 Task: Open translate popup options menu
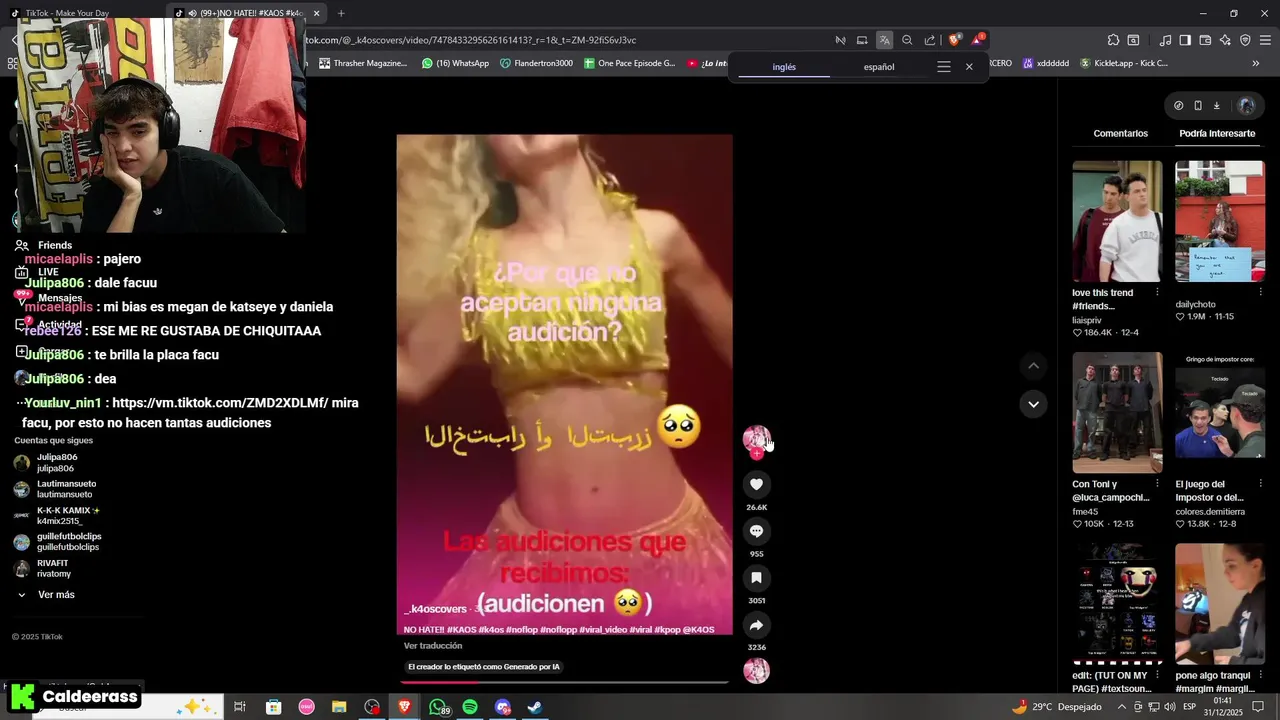tap(943, 67)
